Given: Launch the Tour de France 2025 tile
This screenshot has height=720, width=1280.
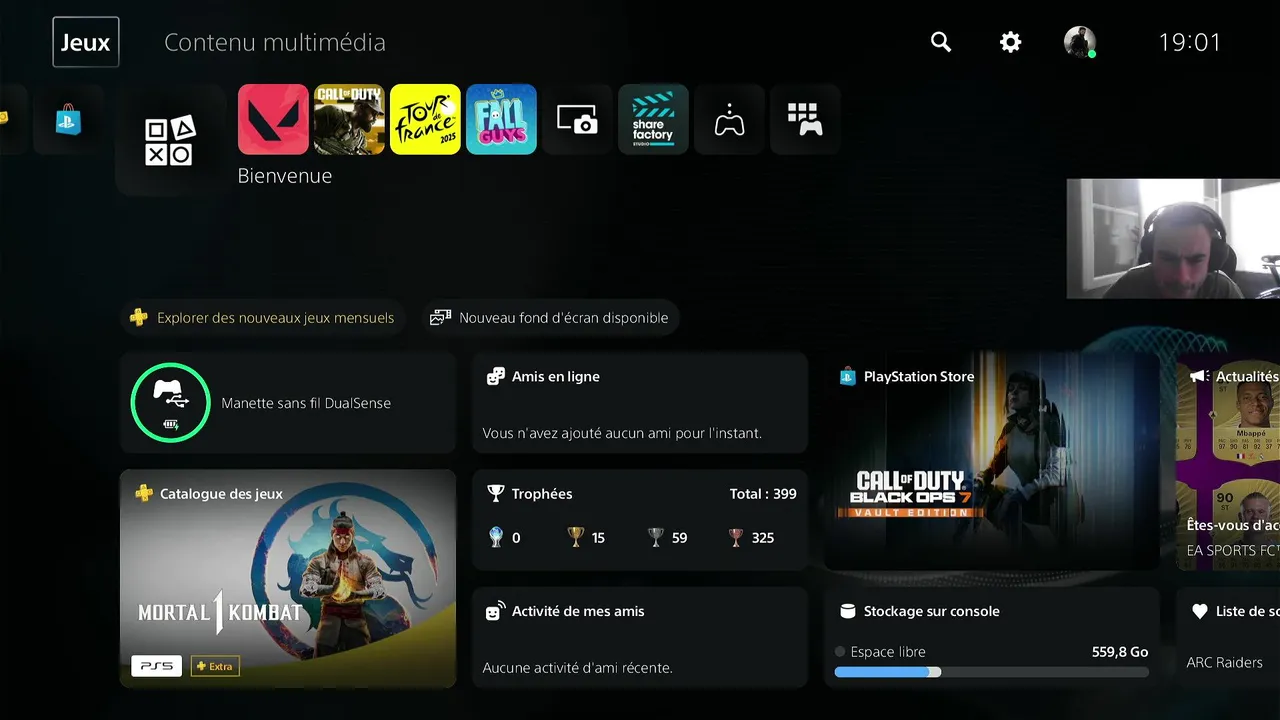Looking at the screenshot, I should pyautogui.click(x=425, y=119).
